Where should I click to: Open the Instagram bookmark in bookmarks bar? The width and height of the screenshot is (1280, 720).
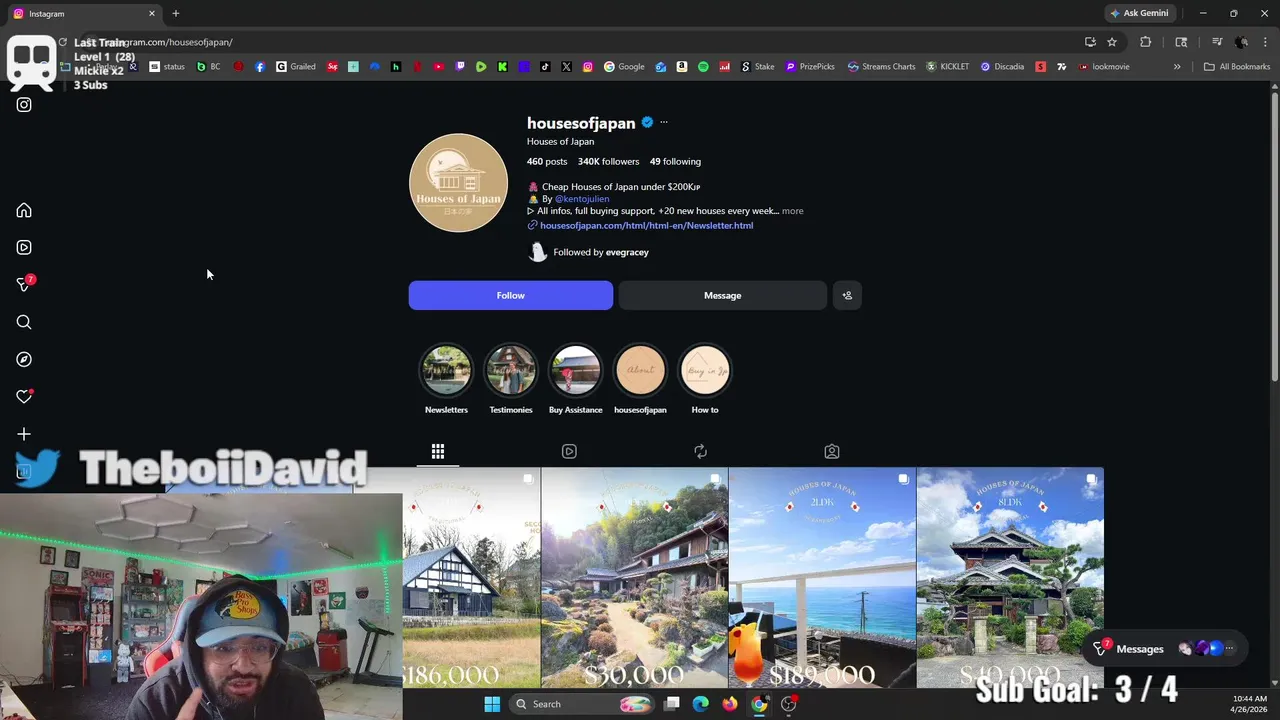click(x=587, y=67)
